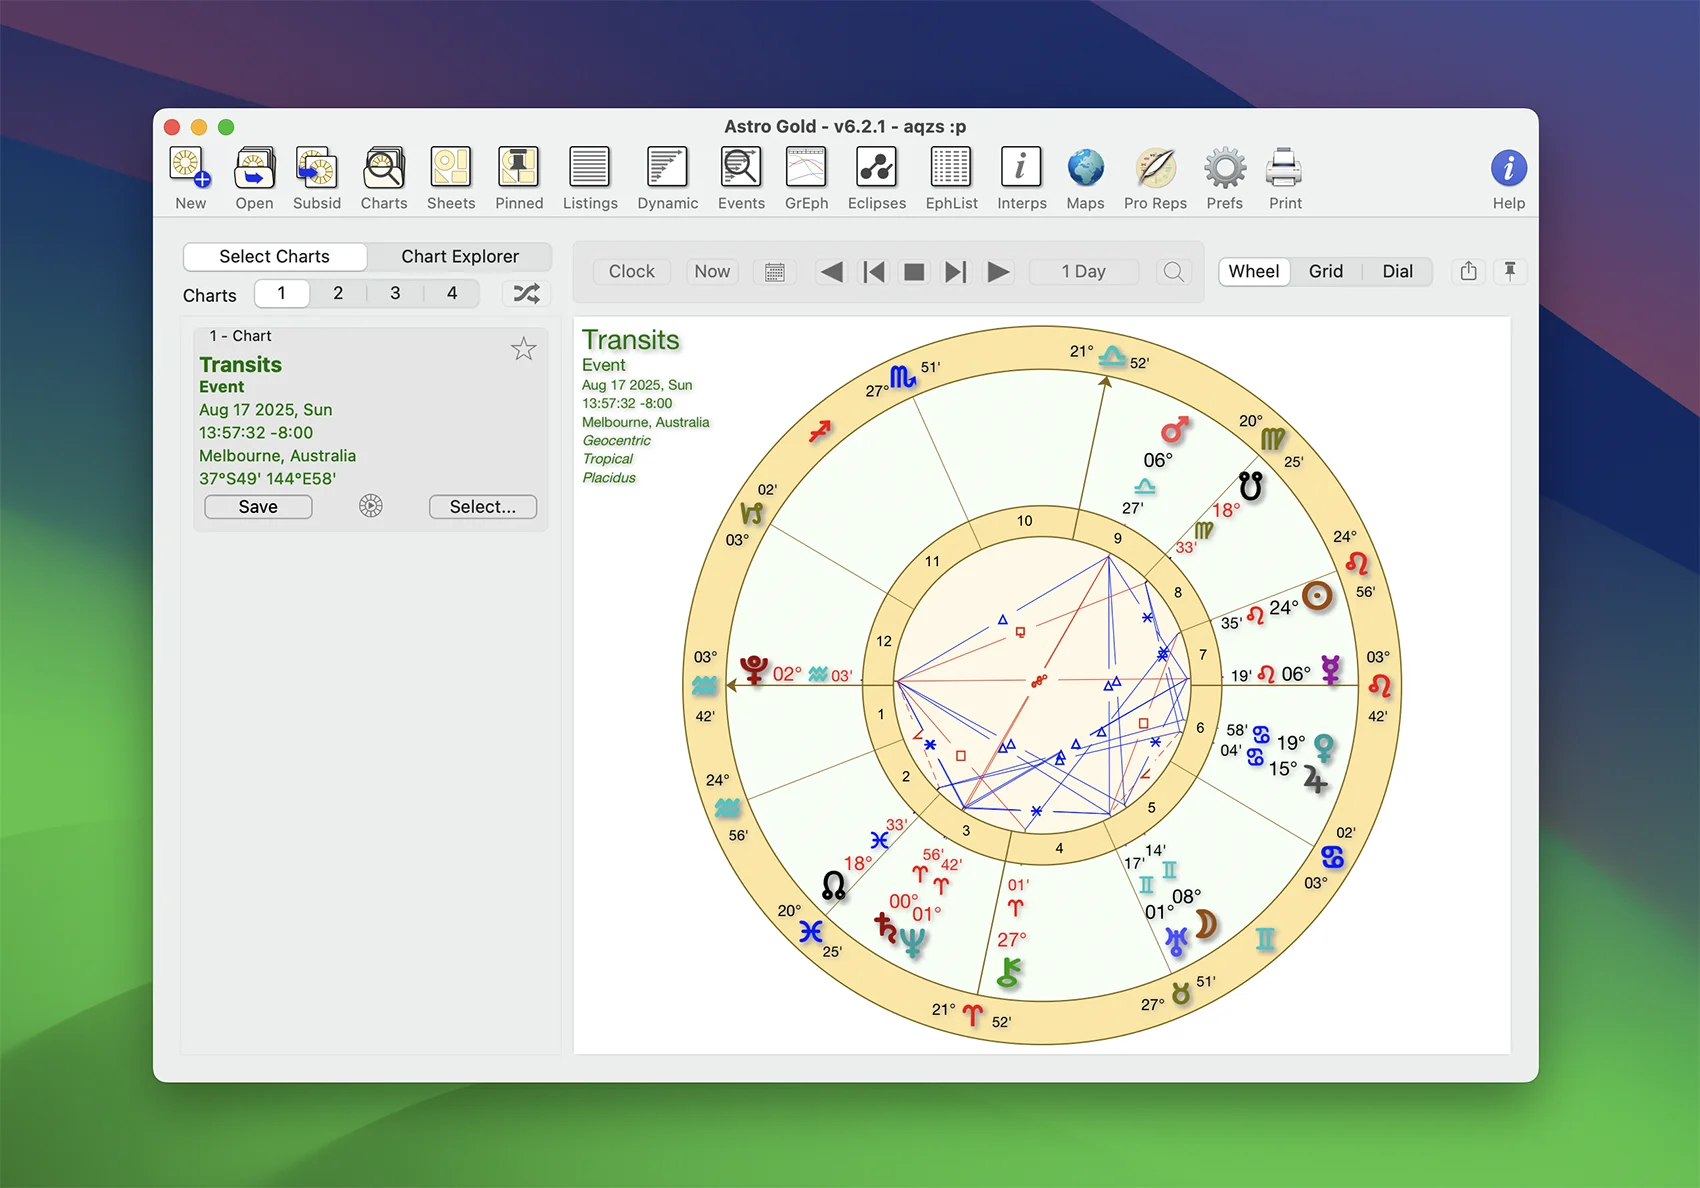The width and height of the screenshot is (1700, 1188).
Task: Click the Moon glyph at 08° Gemini
Action: (1207, 924)
